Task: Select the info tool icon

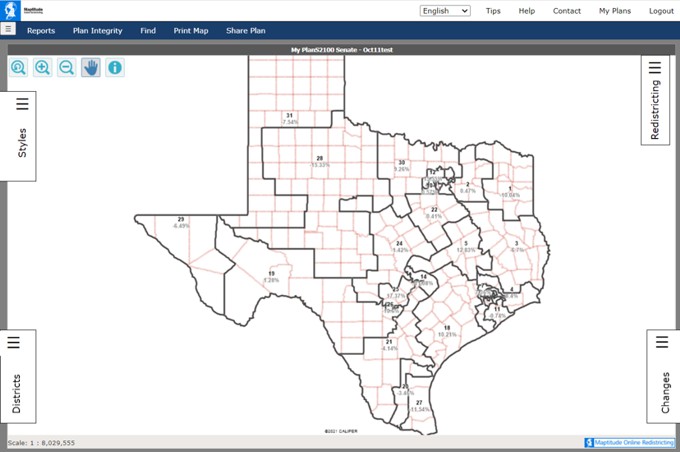Action: pyautogui.click(x=115, y=68)
